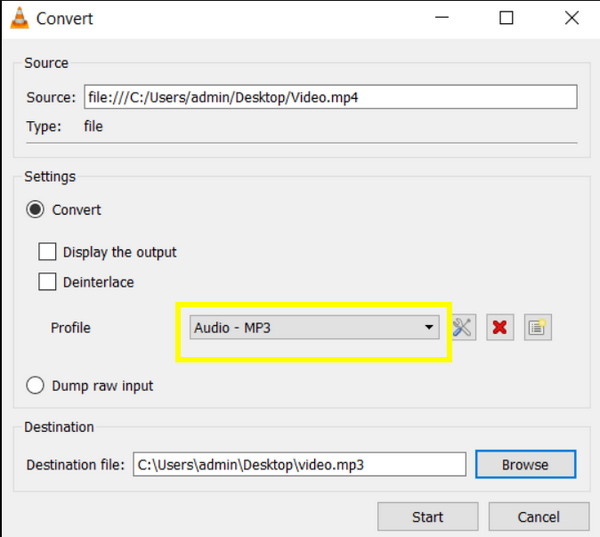Viewport: 600px width, 537px height.
Task: Select the Convert radio option
Action: tap(36, 210)
